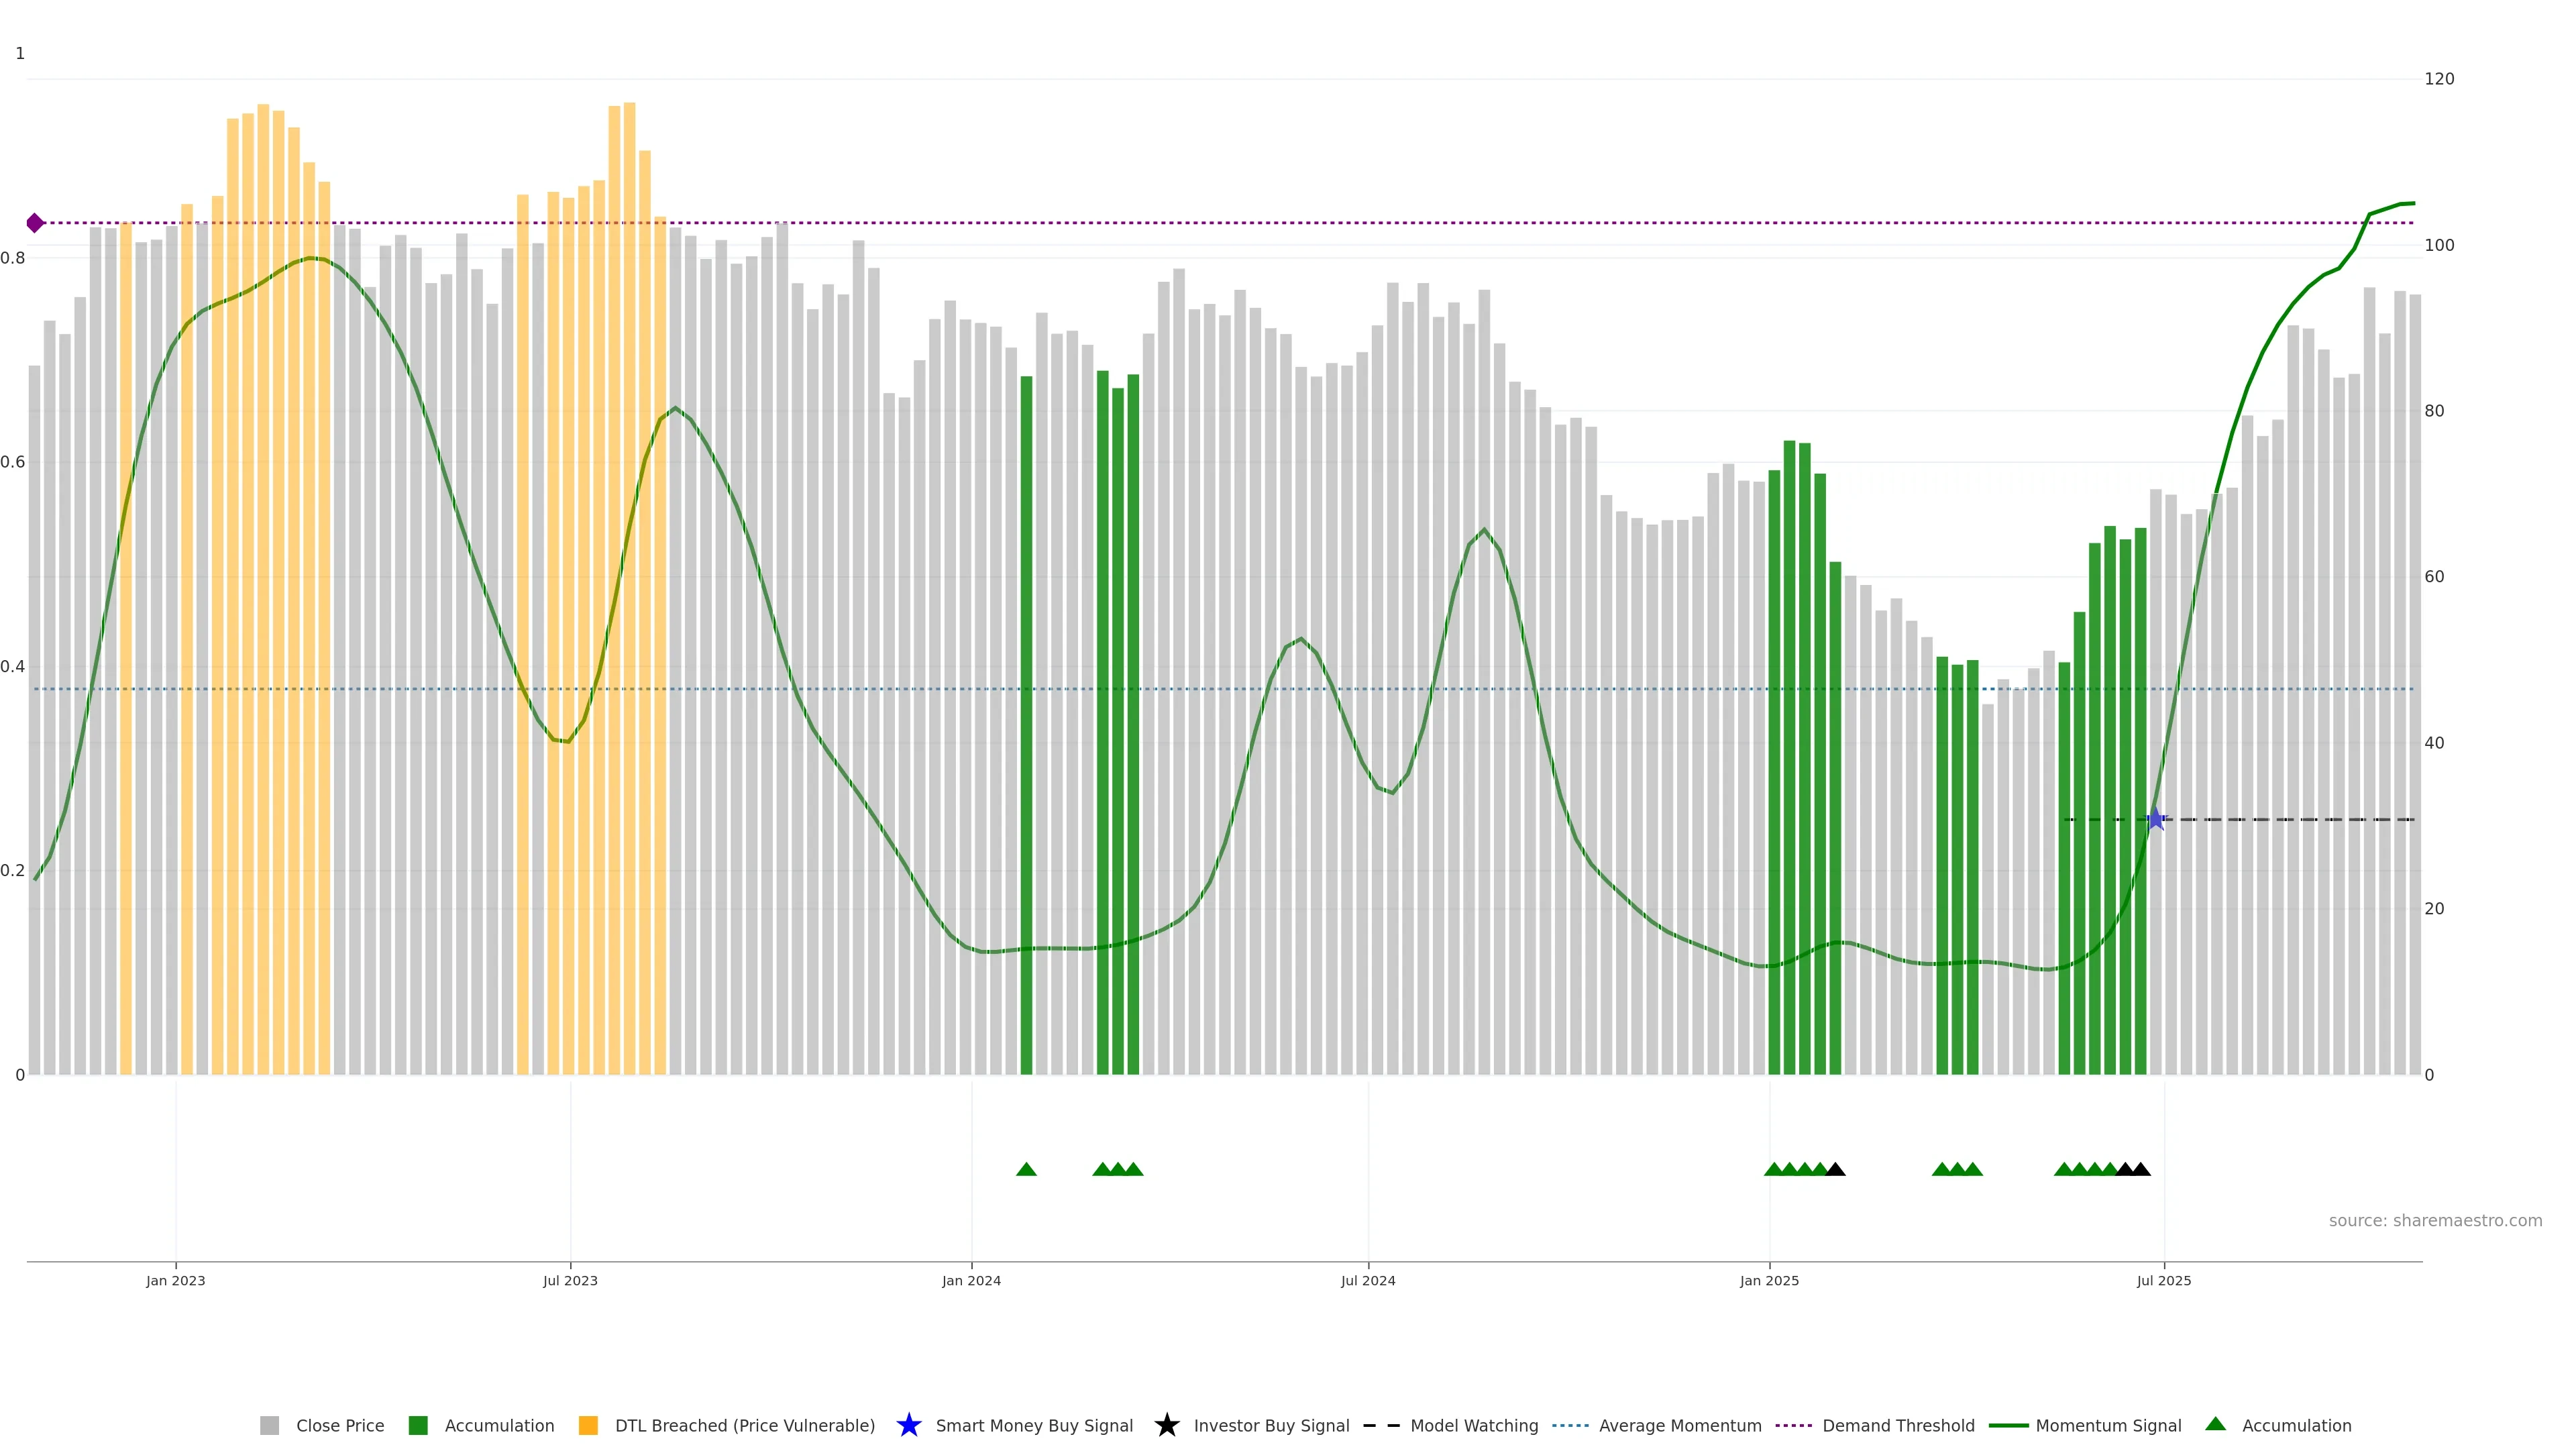The image size is (2576, 1449).
Task: Toggle Model Watching dashed line legend
Action: [x=1474, y=1425]
